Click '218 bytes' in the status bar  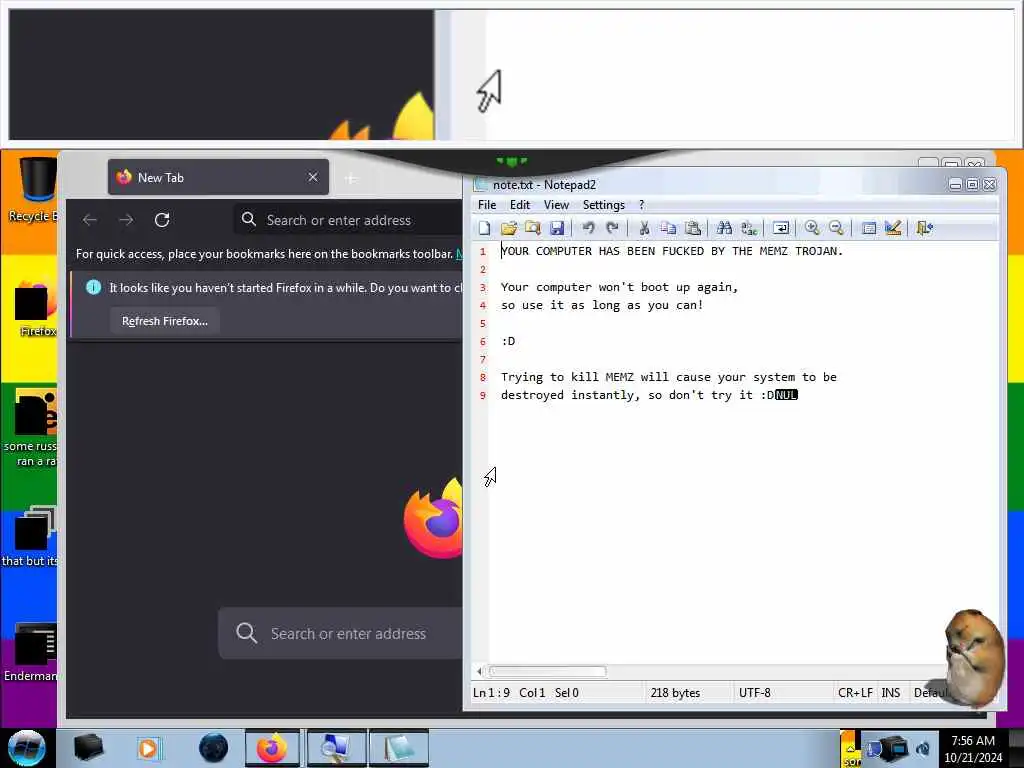pyautogui.click(x=675, y=693)
